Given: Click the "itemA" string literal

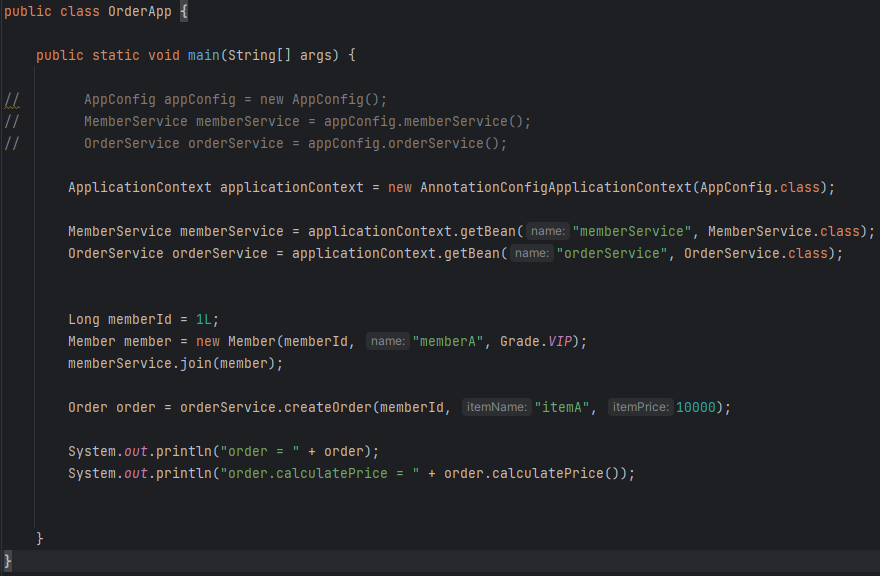Looking at the screenshot, I should (x=561, y=407).
